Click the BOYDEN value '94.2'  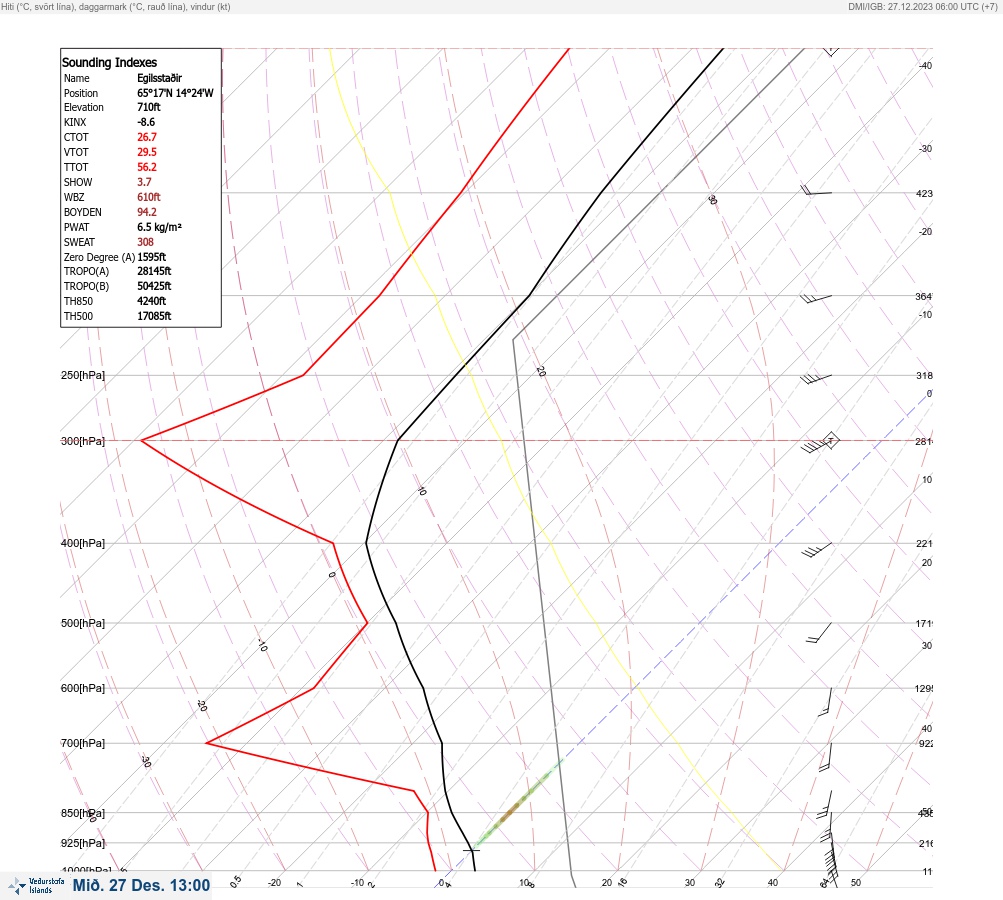[x=146, y=212]
